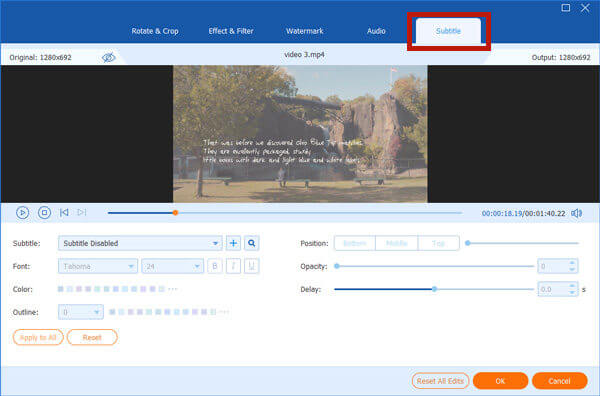Increase the Opacity value with up arrow
Screen dimensions: 600x396
[572, 263]
